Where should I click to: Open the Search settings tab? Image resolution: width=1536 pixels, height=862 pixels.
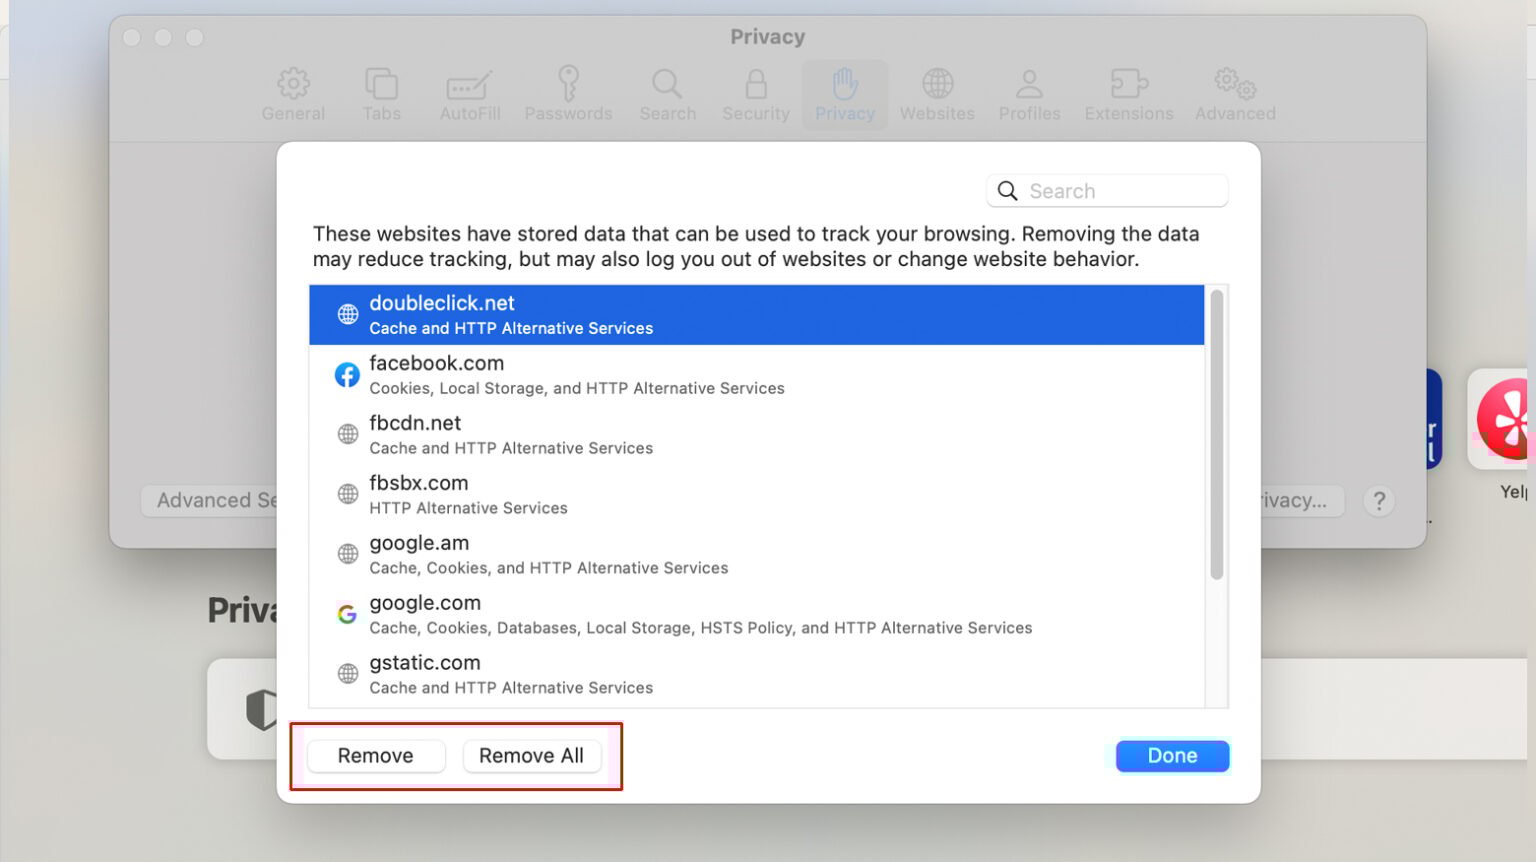pyautogui.click(x=667, y=93)
